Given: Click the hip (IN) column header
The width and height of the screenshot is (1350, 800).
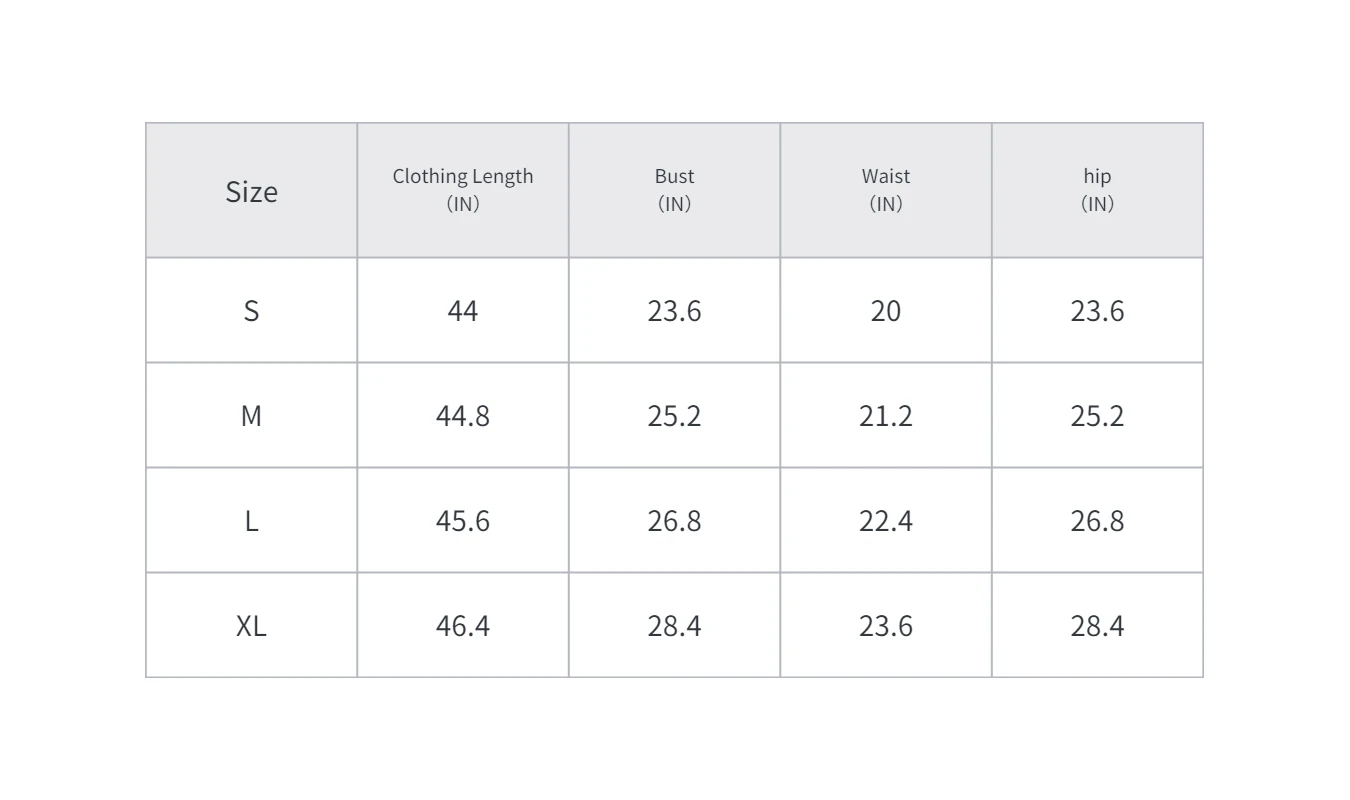Looking at the screenshot, I should pyautogui.click(x=1097, y=190).
